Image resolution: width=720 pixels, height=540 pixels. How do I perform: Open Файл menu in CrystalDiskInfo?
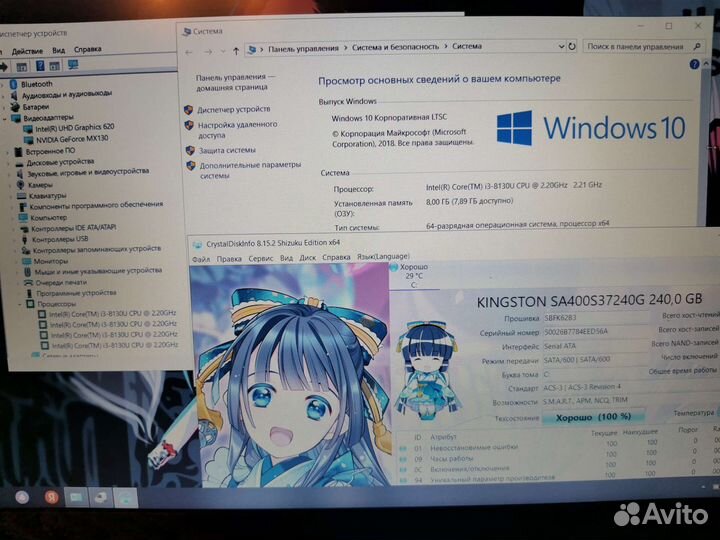(x=201, y=259)
